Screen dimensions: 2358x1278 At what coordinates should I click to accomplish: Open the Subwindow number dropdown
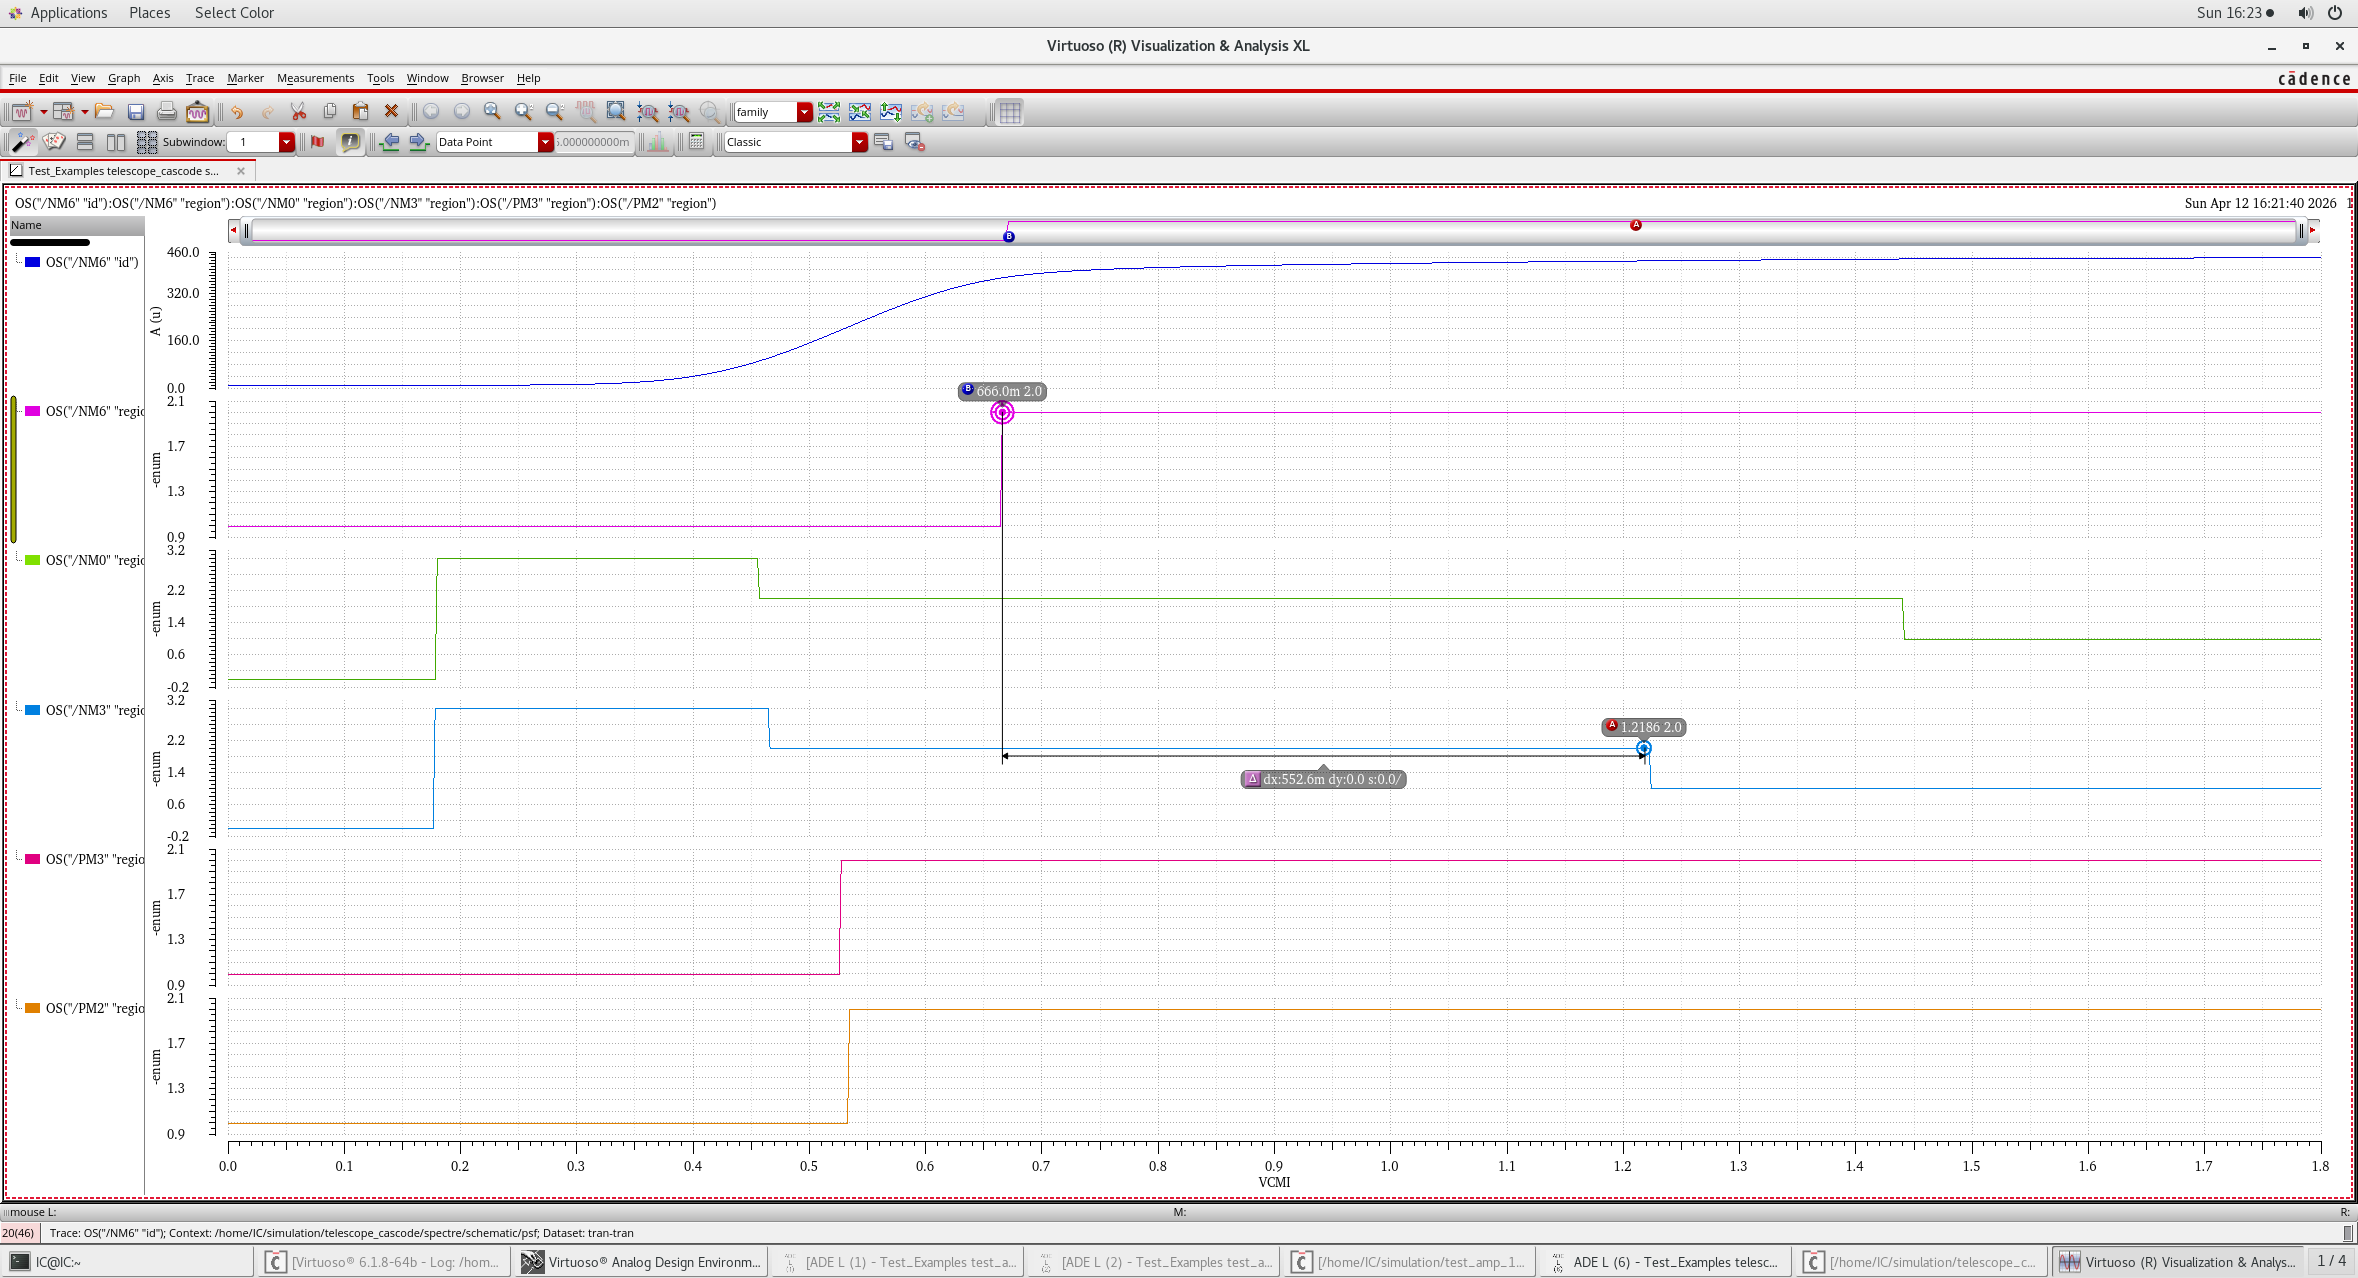tap(286, 142)
